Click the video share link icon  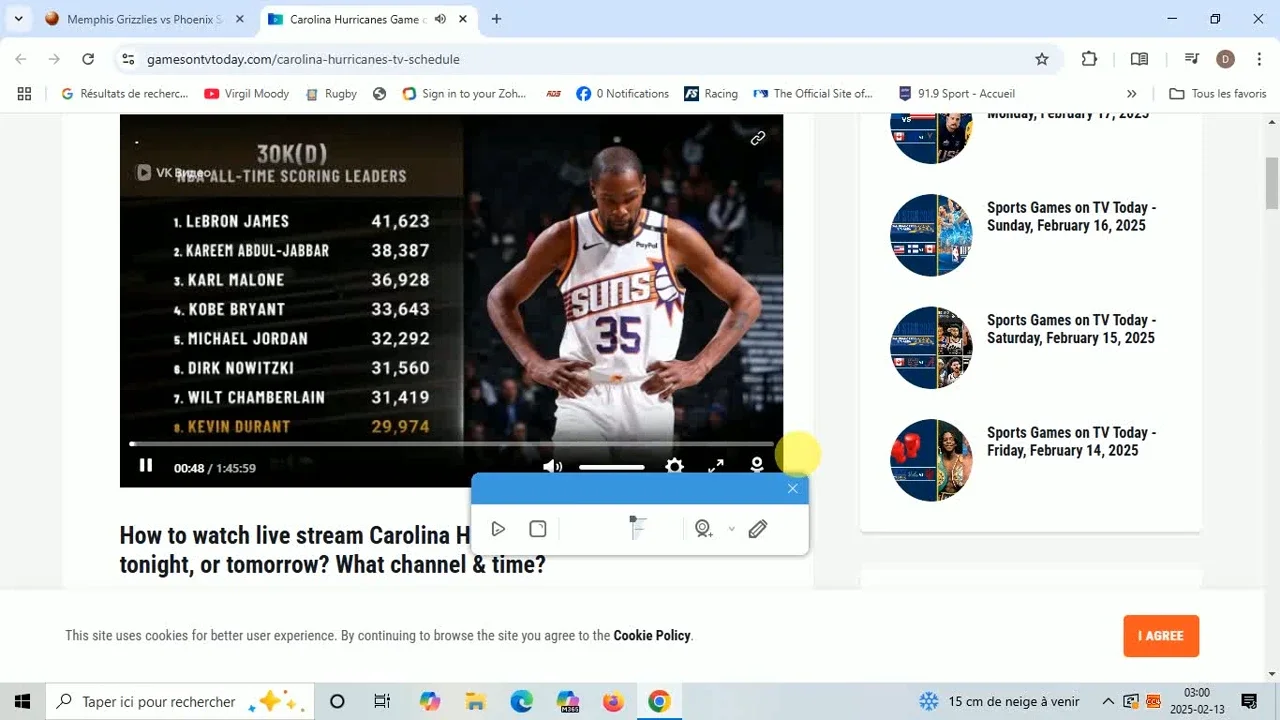(x=758, y=139)
